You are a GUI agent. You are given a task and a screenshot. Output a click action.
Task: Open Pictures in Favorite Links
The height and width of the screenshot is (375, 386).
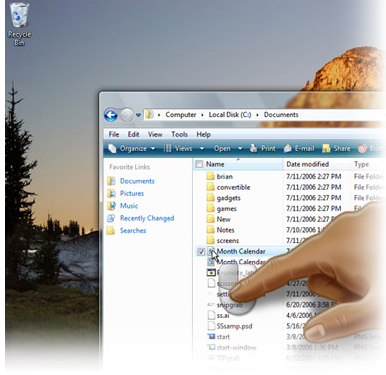[x=132, y=193]
